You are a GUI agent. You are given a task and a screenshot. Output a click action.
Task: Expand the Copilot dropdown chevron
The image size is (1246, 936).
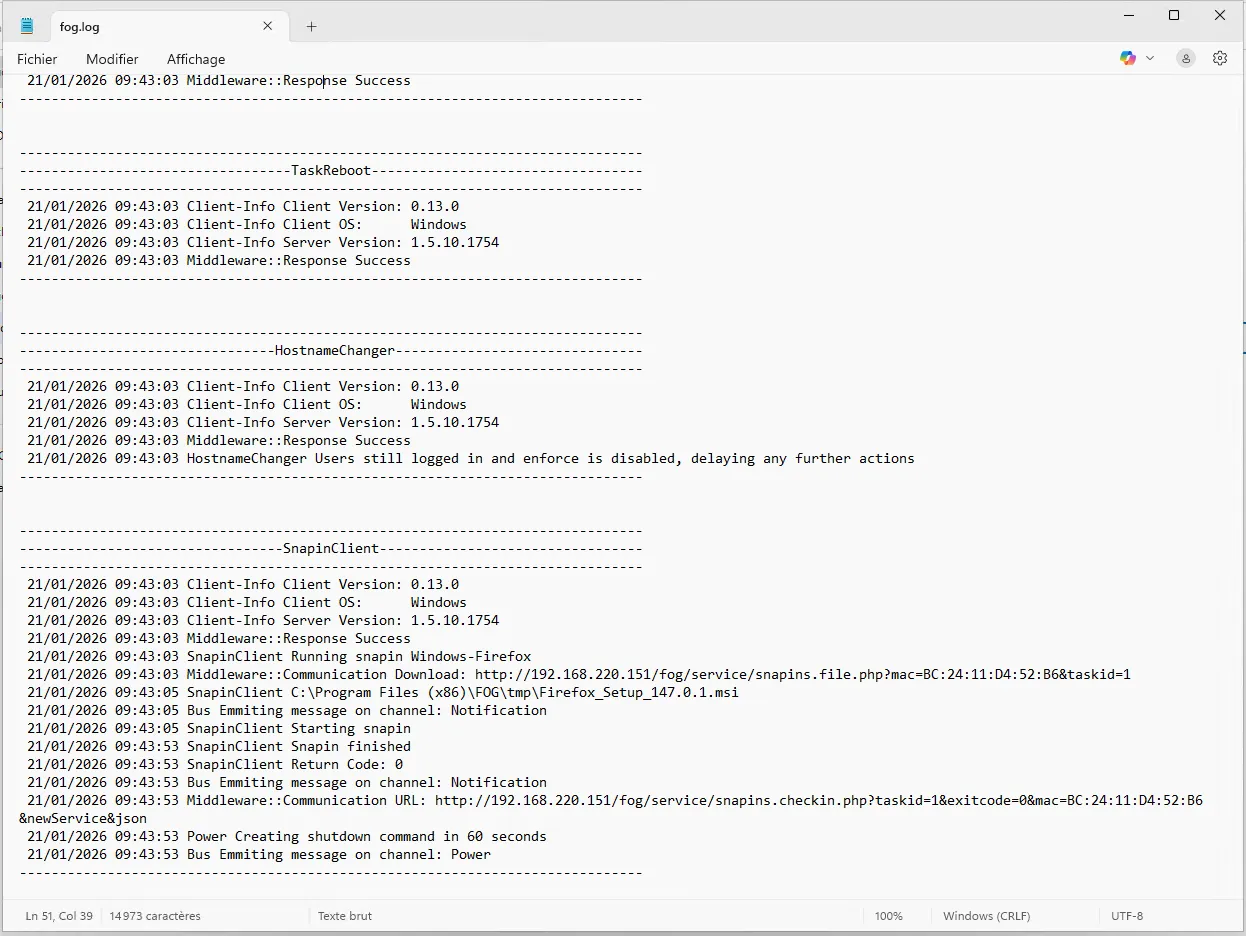point(1150,59)
